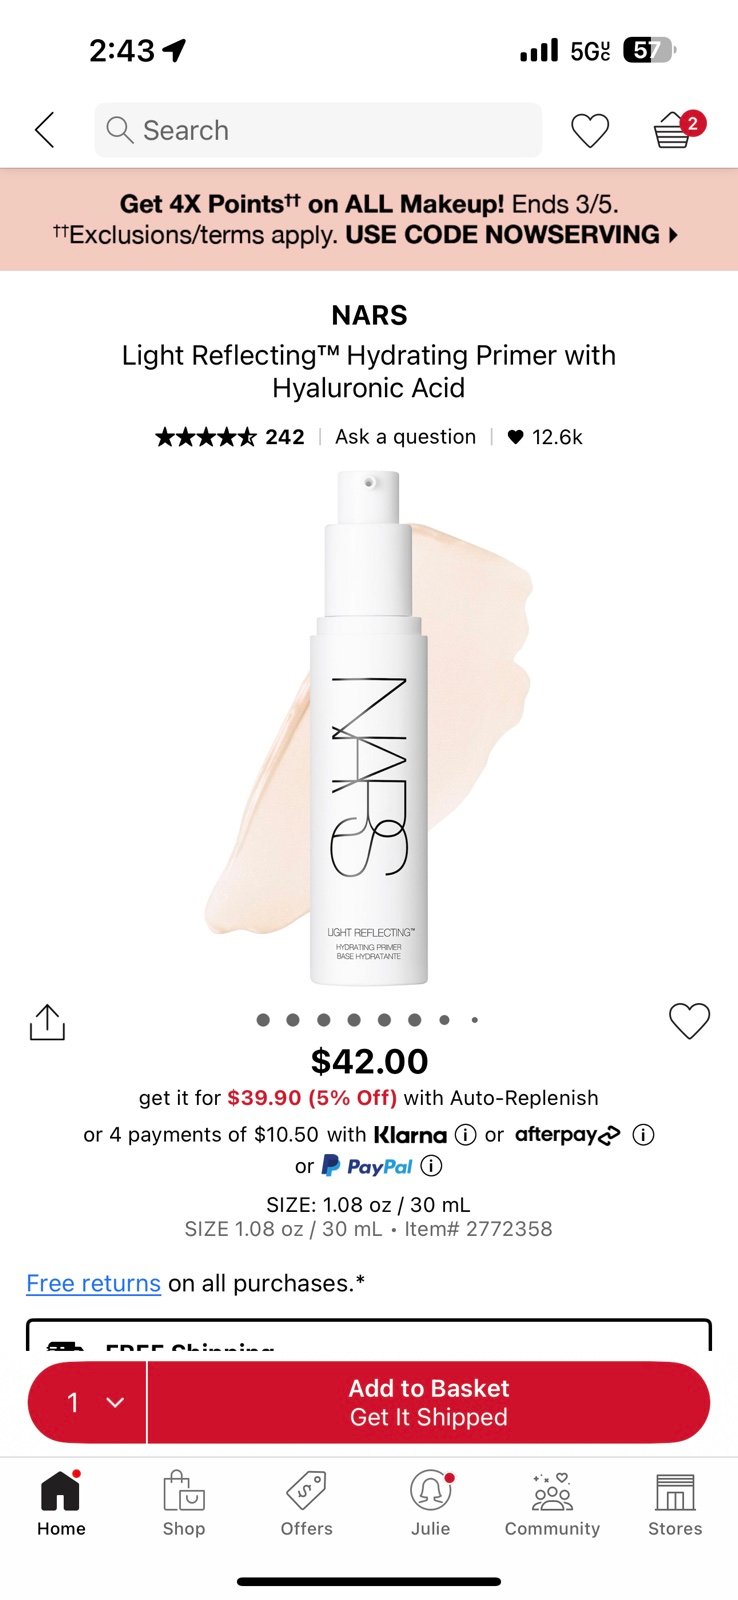Tap Add to Basket button
The width and height of the screenshot is (738, 1600).
429,1402
